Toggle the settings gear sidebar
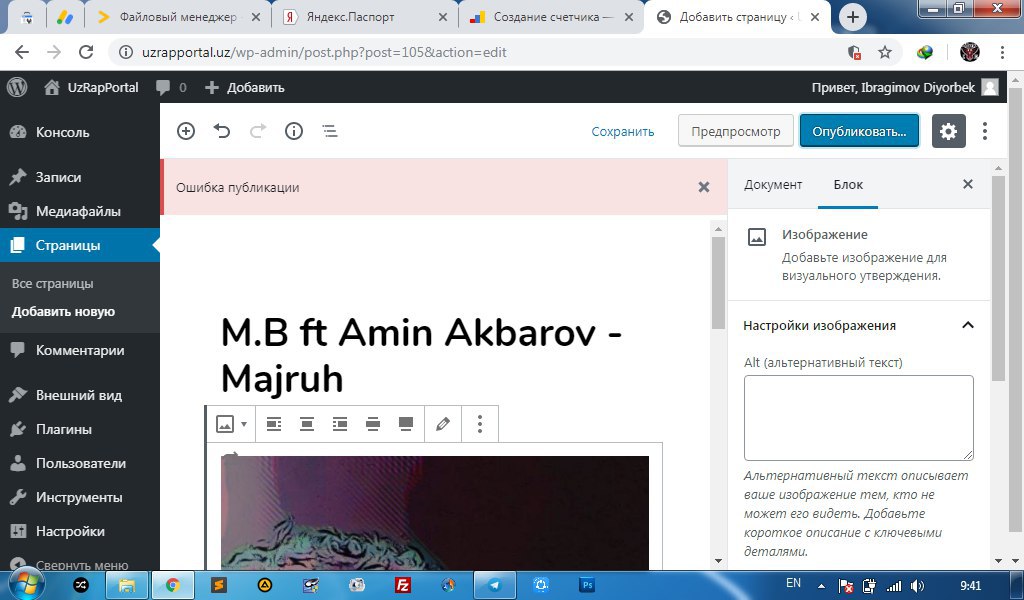Image resolution: width=1024 pixels, height=600 pixels. click(x=948, y=131)
